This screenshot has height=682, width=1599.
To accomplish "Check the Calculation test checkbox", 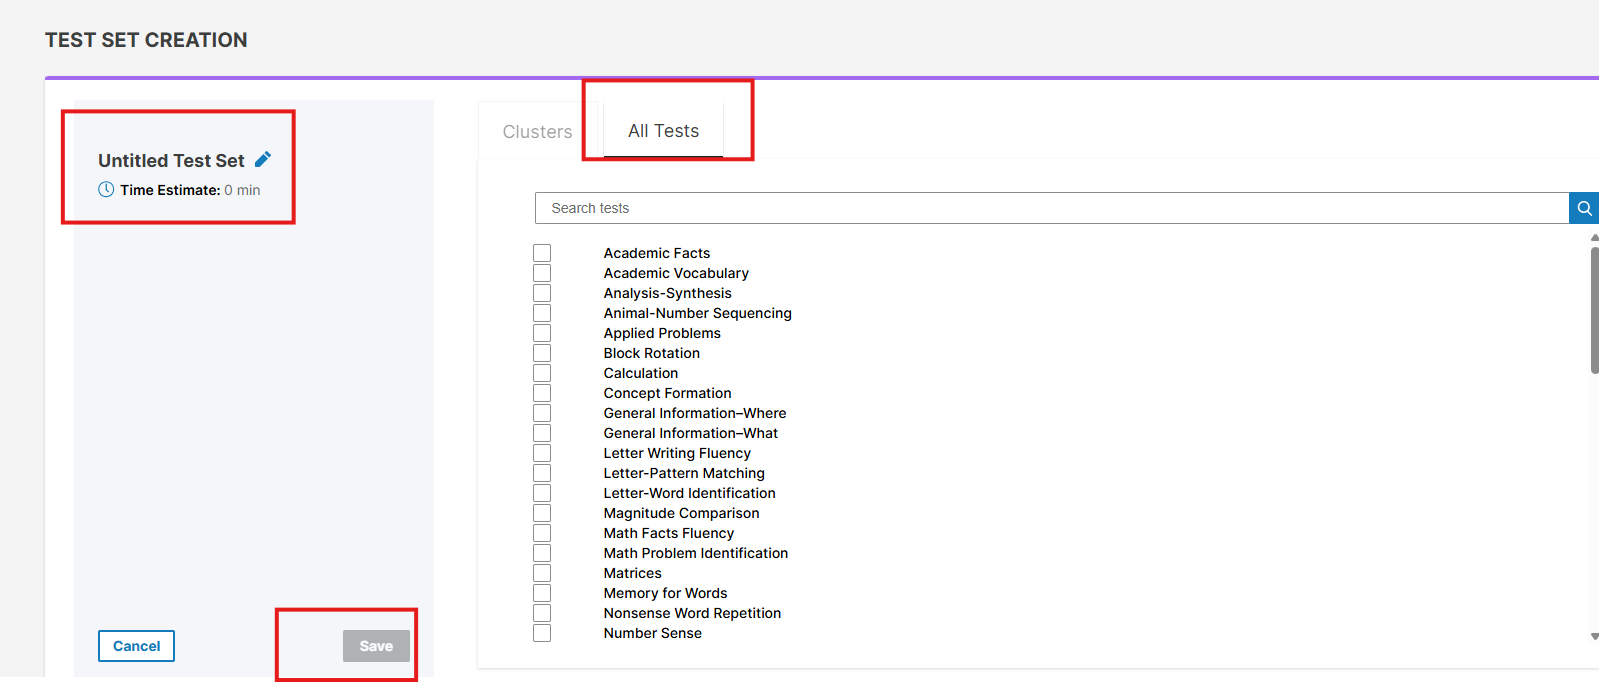I will (x=542, y=373).
